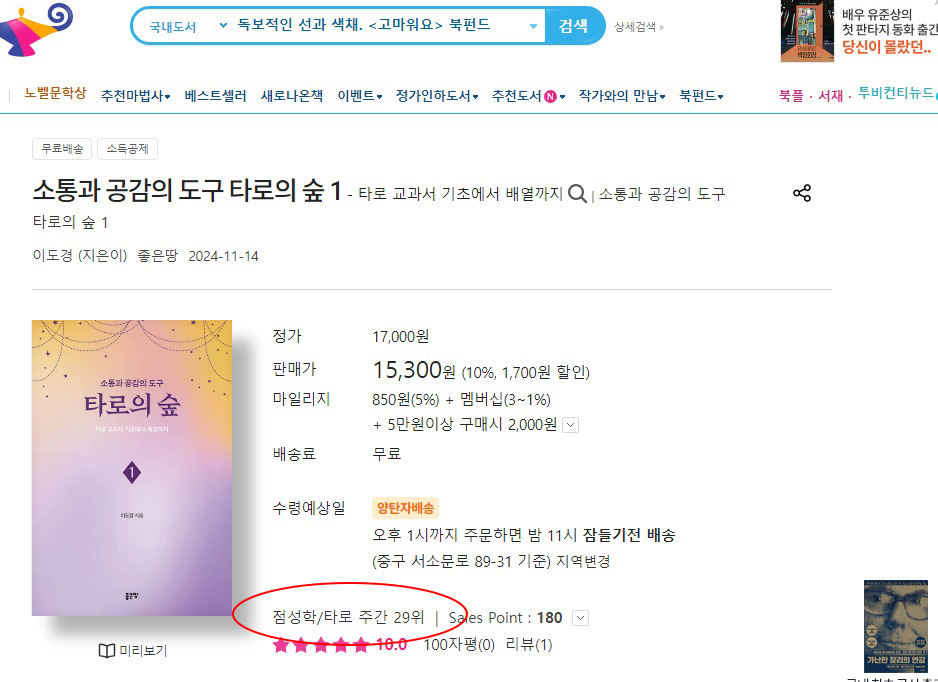Open the 새로나온책 menu item
The image size is (938, 682).
pos(292,96)
